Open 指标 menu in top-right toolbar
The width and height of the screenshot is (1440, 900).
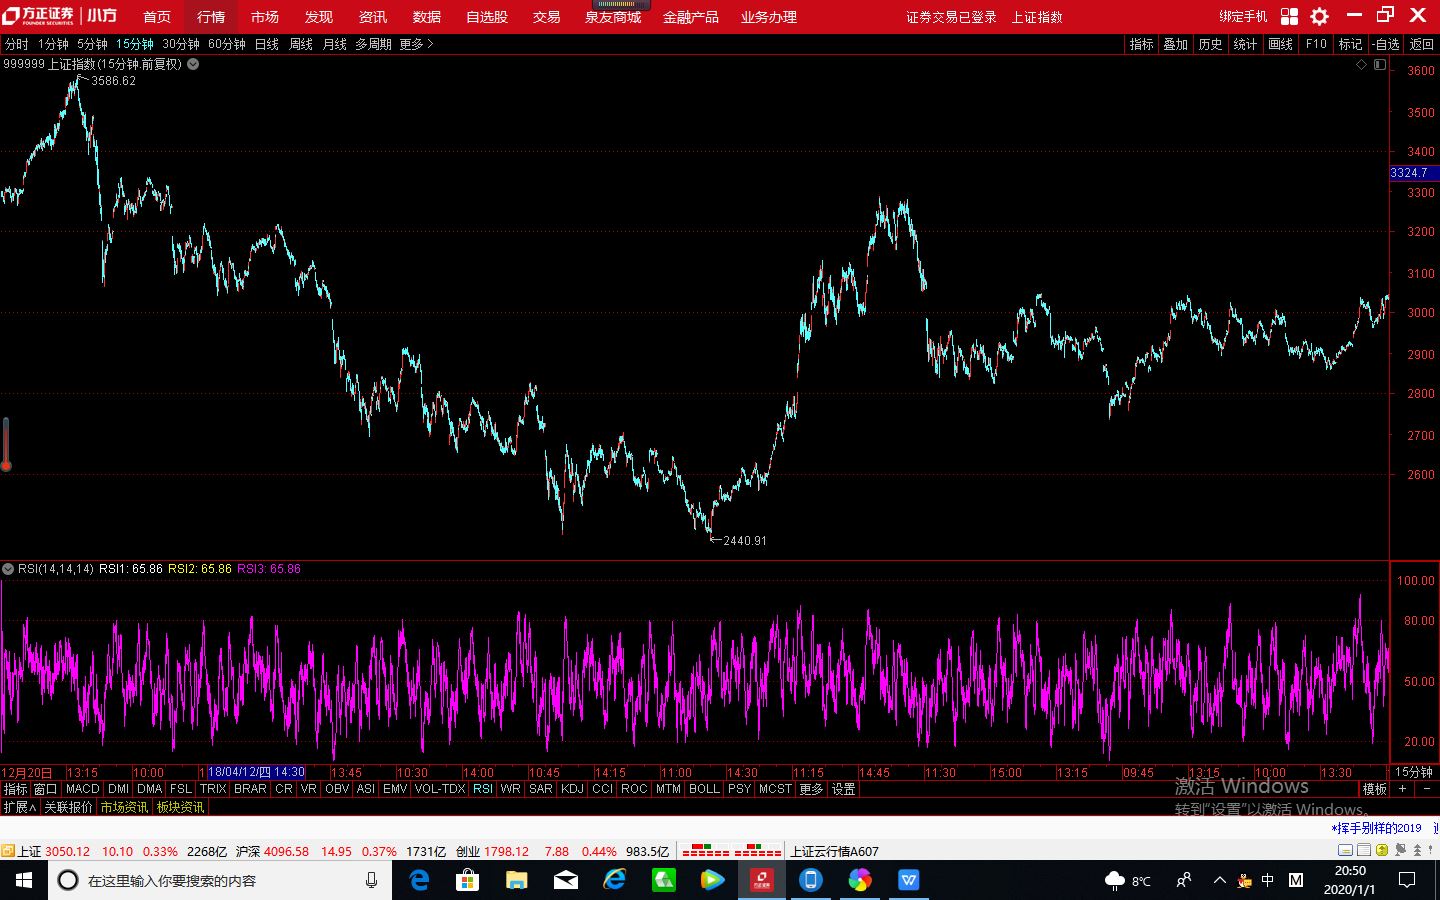(x=1141, y=44)
